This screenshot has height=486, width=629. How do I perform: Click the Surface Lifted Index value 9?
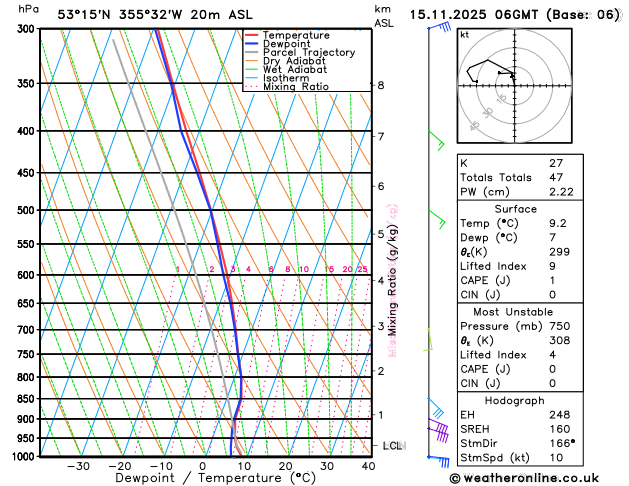552,266
